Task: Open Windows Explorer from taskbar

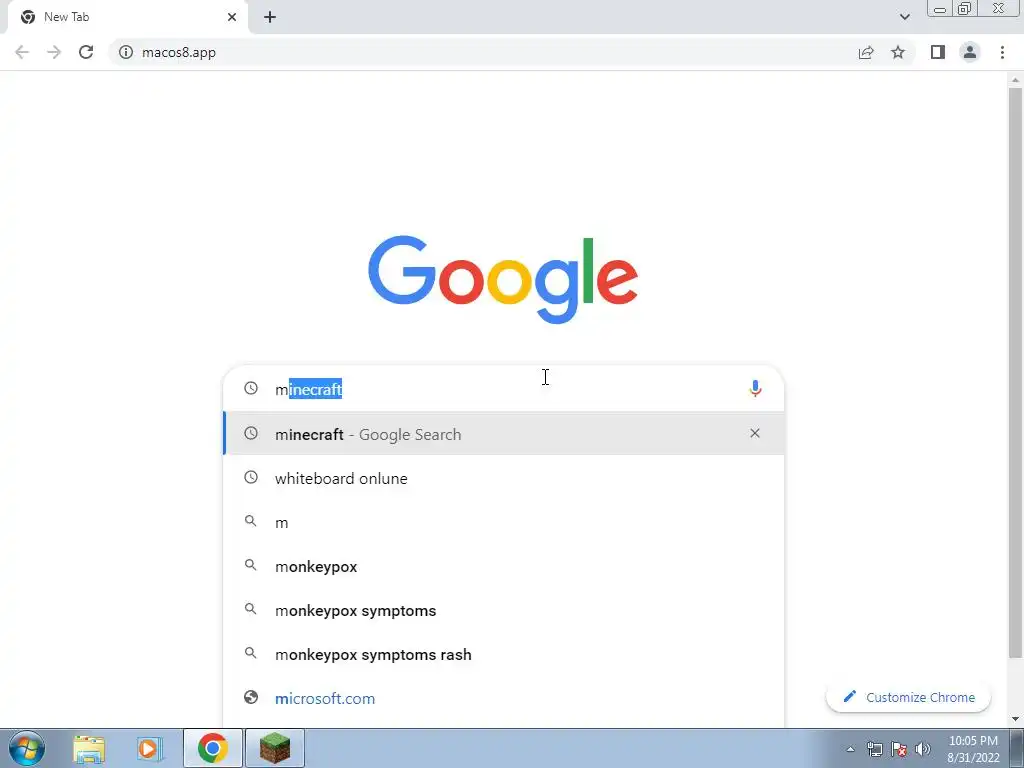Action: [x=89, y=748]
